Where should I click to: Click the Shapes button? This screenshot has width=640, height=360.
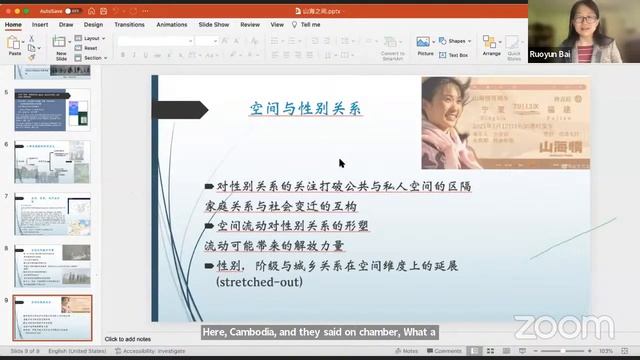click(455, 41)
